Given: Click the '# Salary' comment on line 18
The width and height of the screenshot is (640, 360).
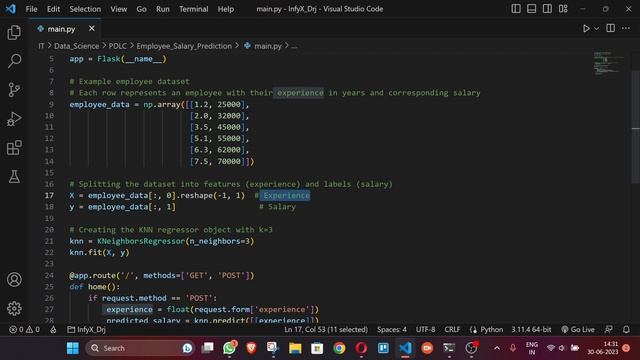Looking at the screenshot, I should [x=277, y=207].
